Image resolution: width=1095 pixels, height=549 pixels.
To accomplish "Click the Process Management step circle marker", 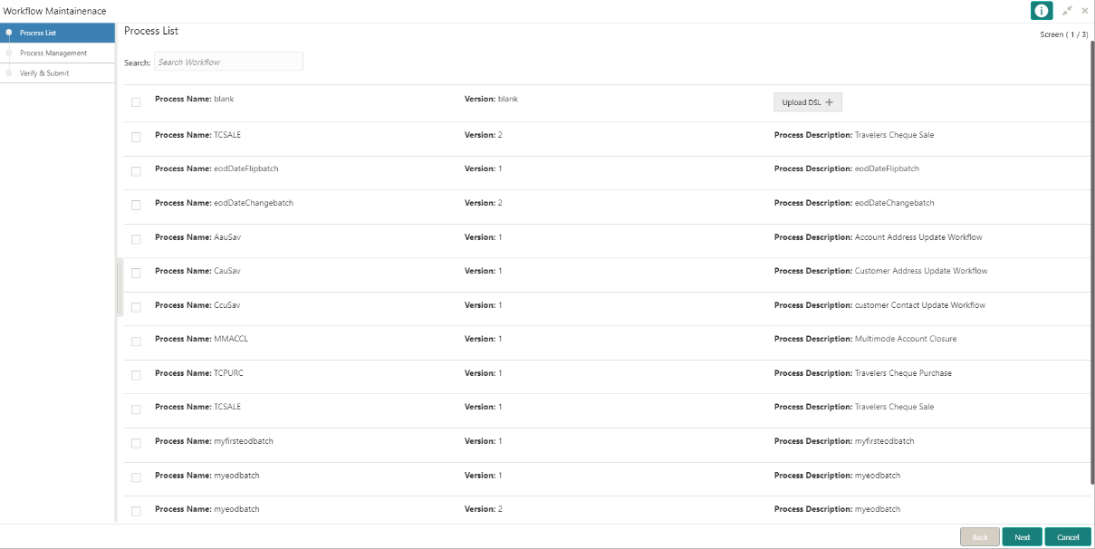I will 8,52.
